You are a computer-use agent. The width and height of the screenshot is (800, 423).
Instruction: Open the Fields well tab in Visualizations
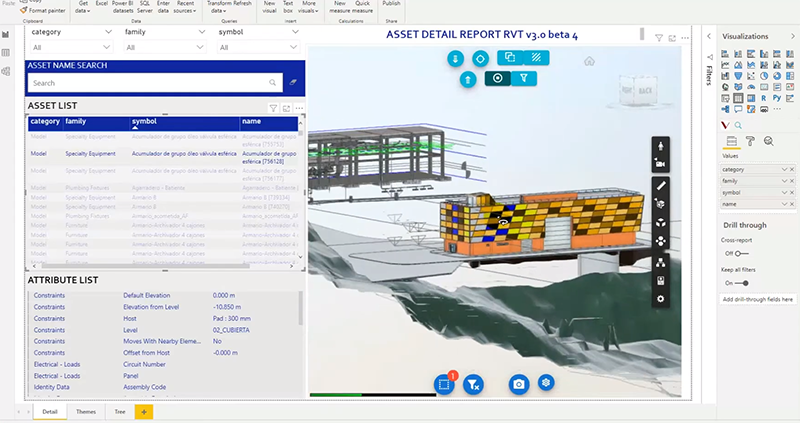click(x=731, y=141)
